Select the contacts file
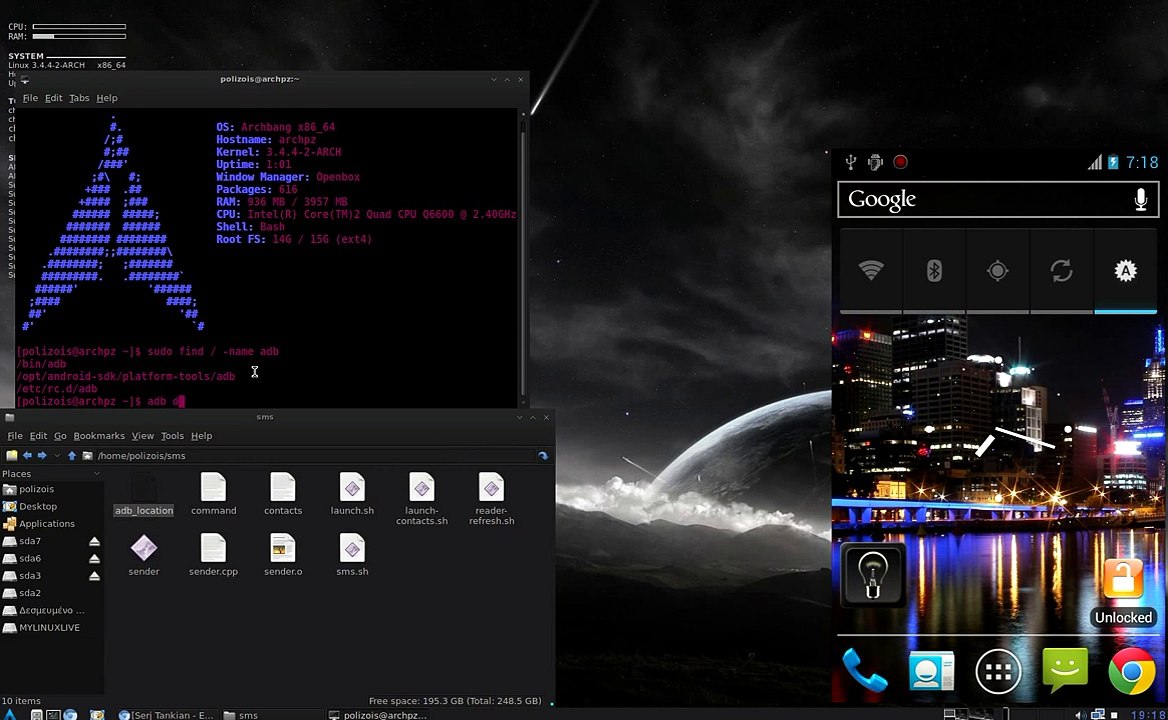Image resolution: width=1168 pixels, height=720 pixels. tap(283, 494)
